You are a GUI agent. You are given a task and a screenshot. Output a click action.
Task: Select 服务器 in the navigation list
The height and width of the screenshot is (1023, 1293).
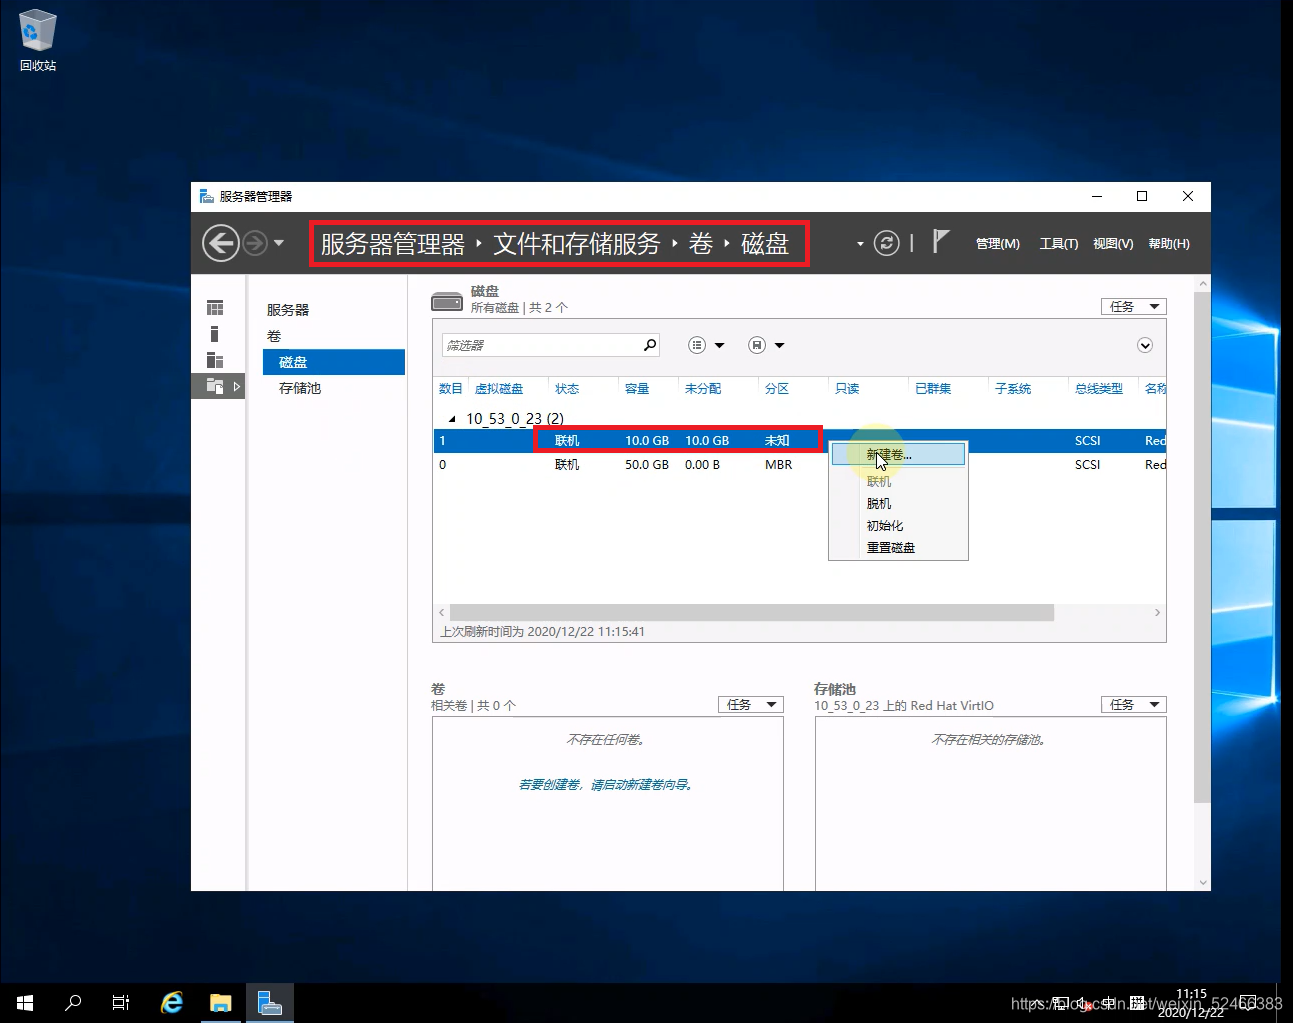(x=288, y=310)
